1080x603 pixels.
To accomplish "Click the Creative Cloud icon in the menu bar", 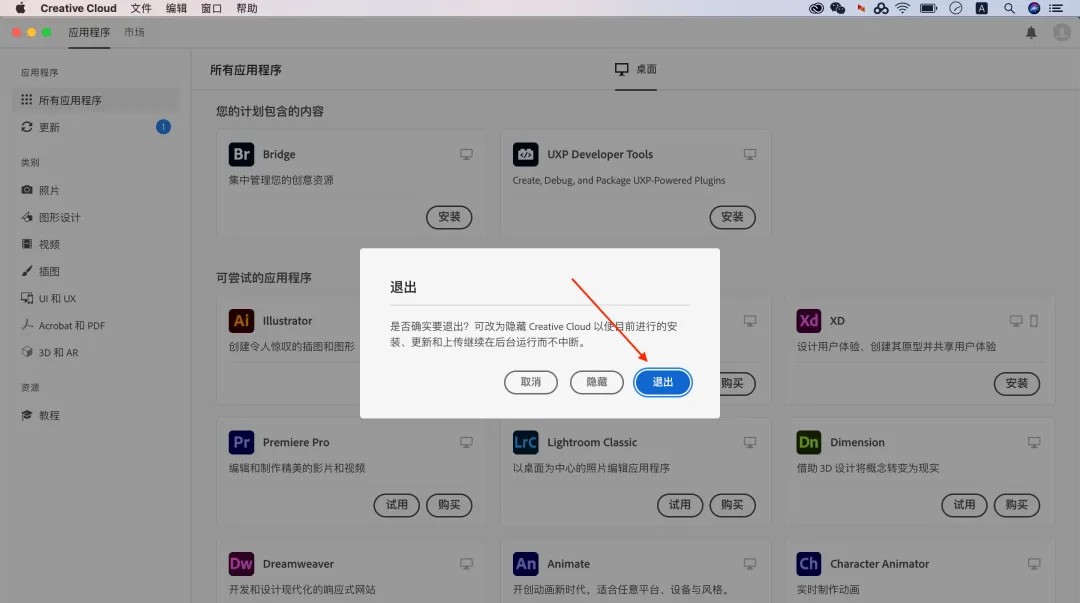I will [x=816, y=8].
